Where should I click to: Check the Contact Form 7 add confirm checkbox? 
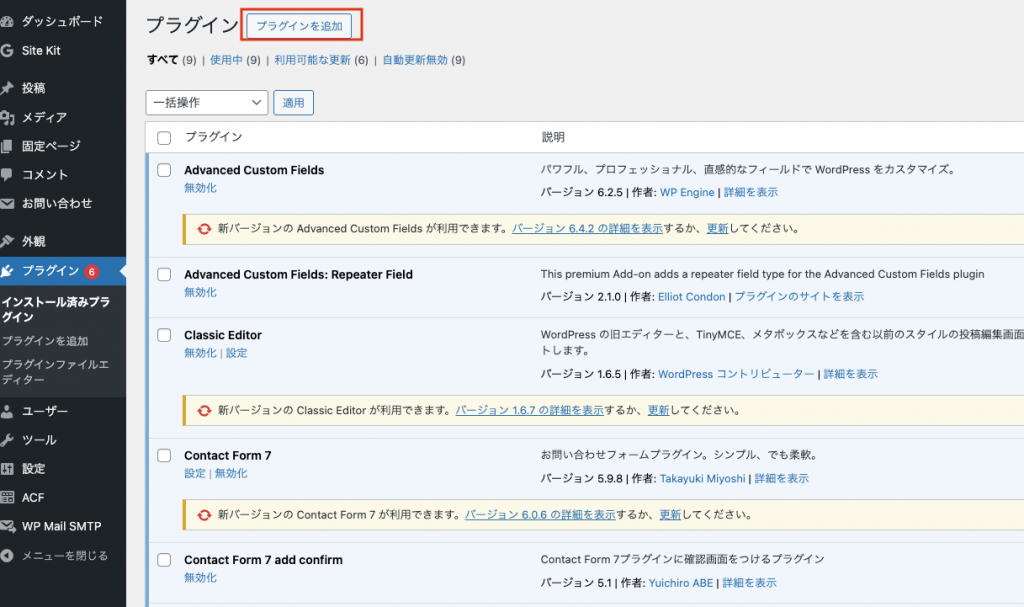pyautogui.click(x=164, y=560)
